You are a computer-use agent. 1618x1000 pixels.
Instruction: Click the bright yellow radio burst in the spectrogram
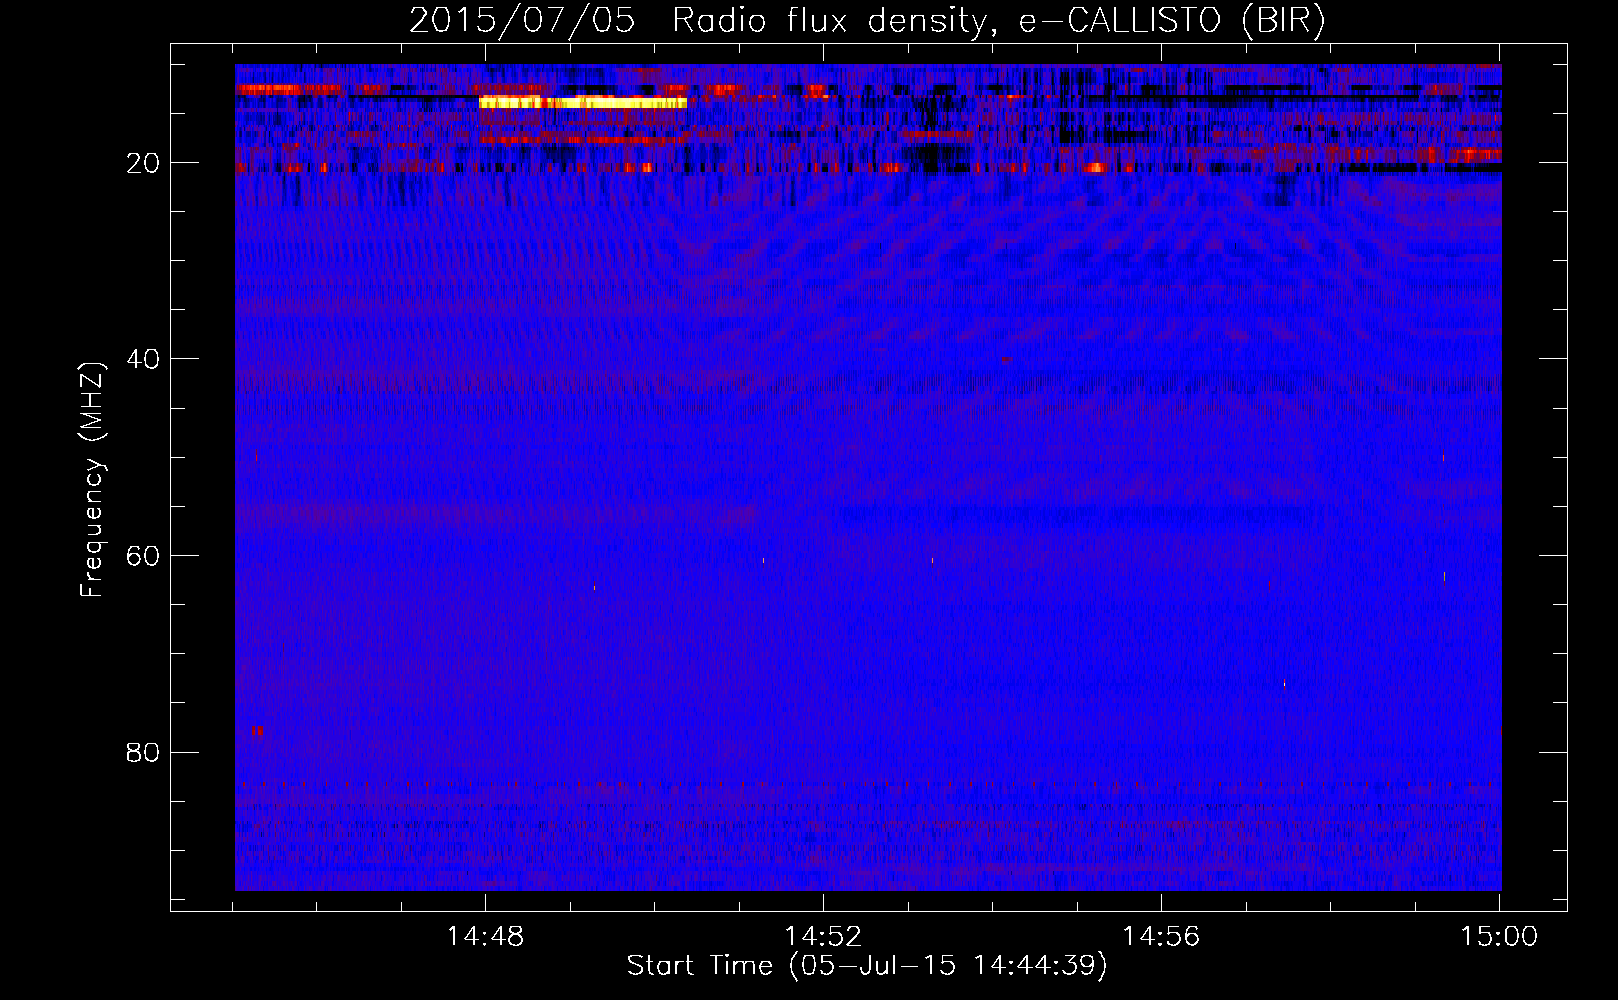point(583,102)
